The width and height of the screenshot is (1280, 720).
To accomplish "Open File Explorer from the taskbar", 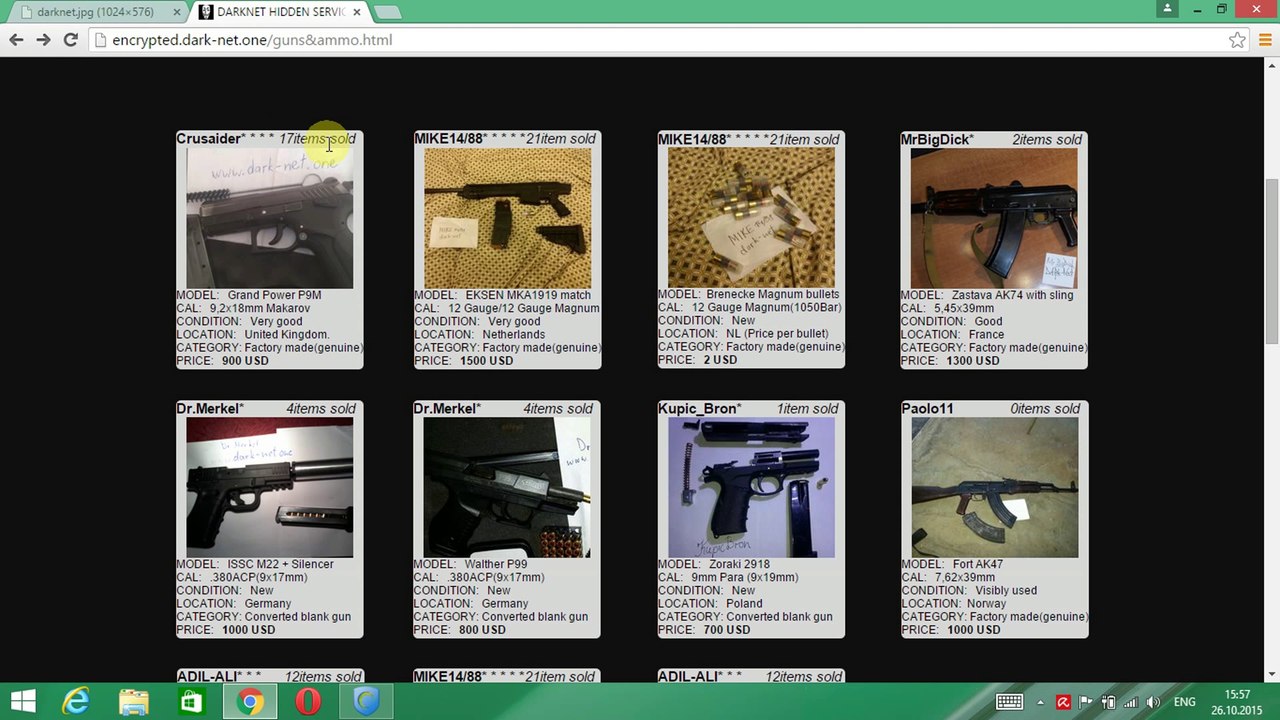I will point(133,701).
